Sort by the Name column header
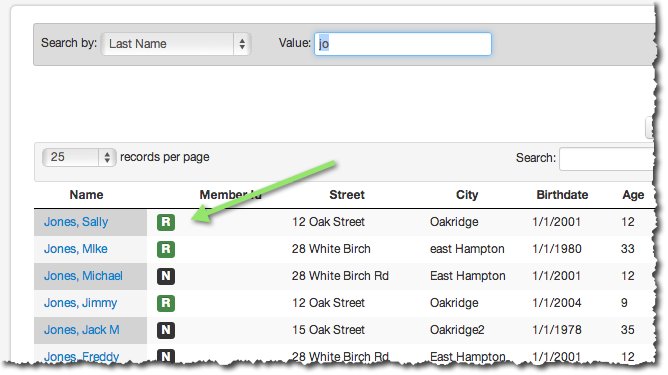Image resolution: width=668 pixels, height=375 pixels. coord(86,195)
